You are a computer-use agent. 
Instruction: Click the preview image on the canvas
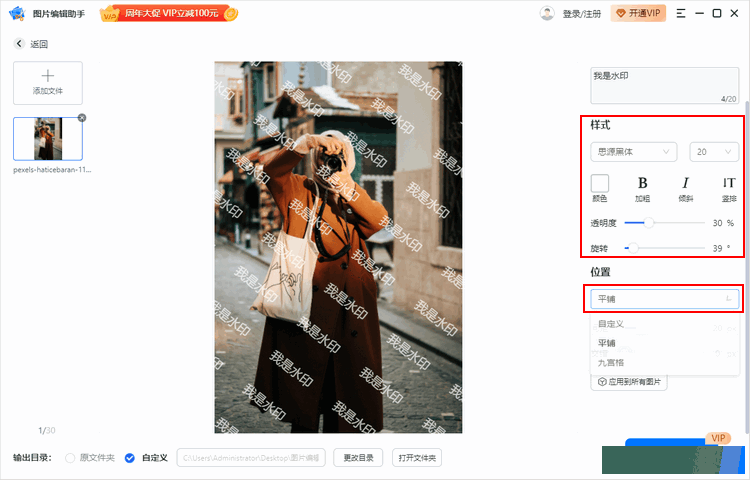[338, 247]
